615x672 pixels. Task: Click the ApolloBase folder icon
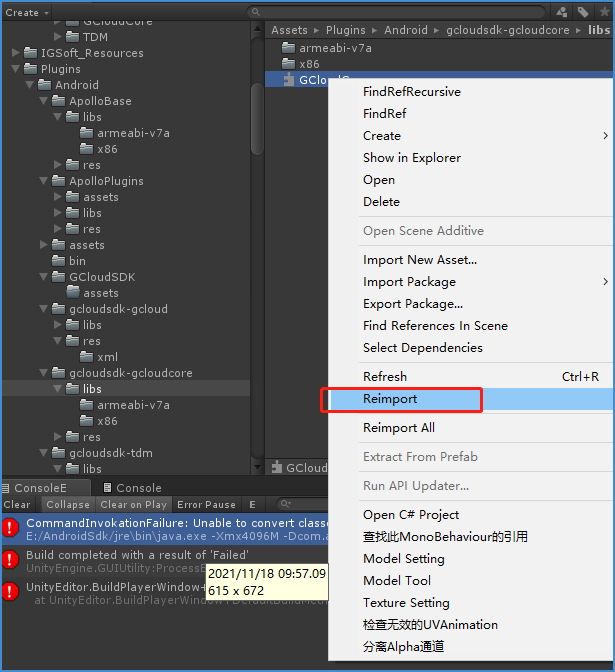coord(59,101)
